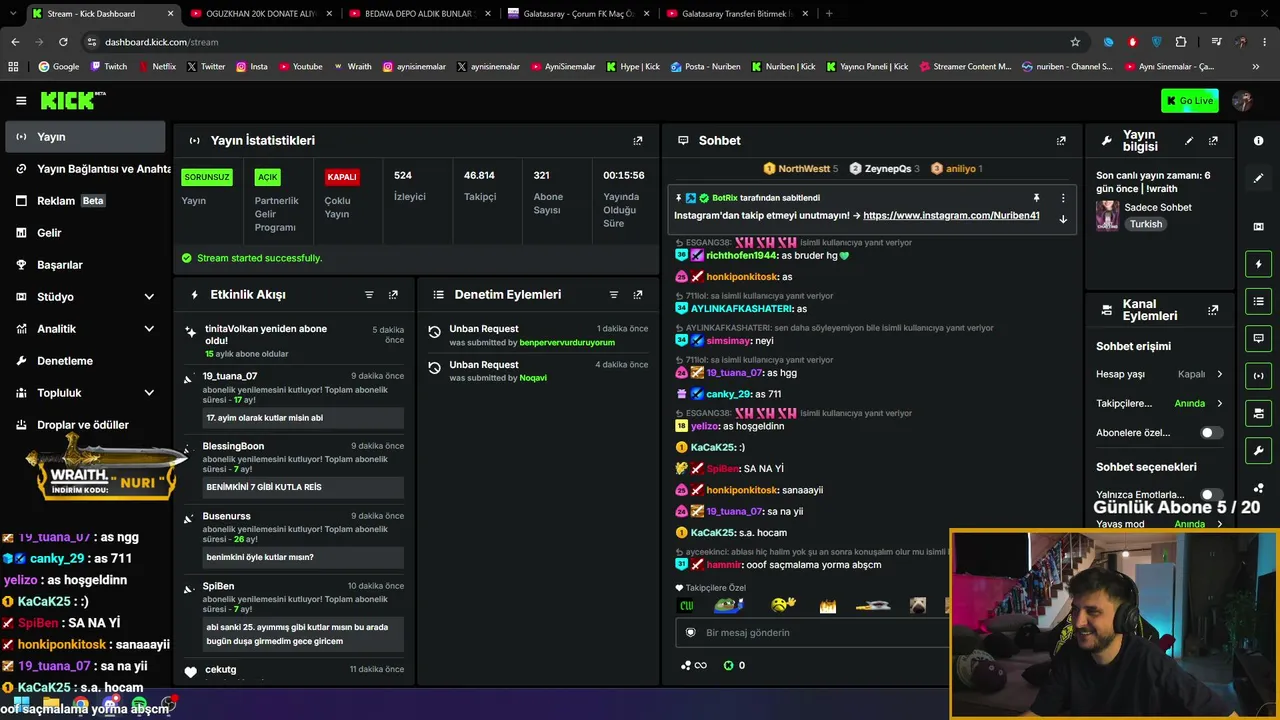Open the Instagram Nuriben41 link
The image size is (1280, 720).
click(951, 216)
